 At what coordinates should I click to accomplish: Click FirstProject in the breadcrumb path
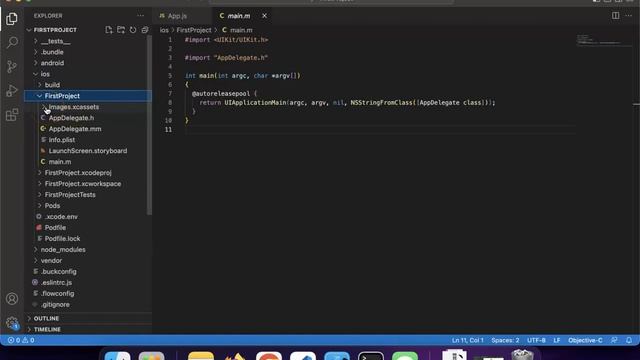click(194, 30)
